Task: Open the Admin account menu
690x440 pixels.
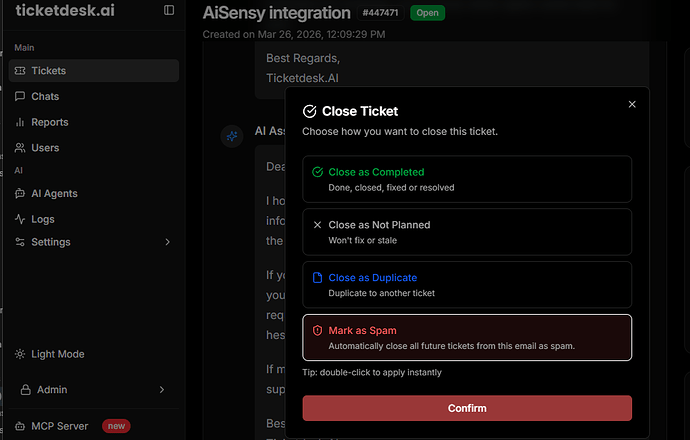Action: click(93, 390)
